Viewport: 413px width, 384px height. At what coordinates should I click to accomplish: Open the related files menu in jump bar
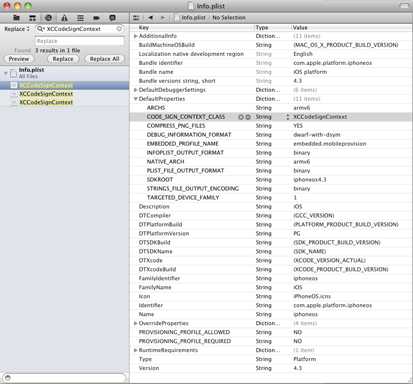(136, 18)
